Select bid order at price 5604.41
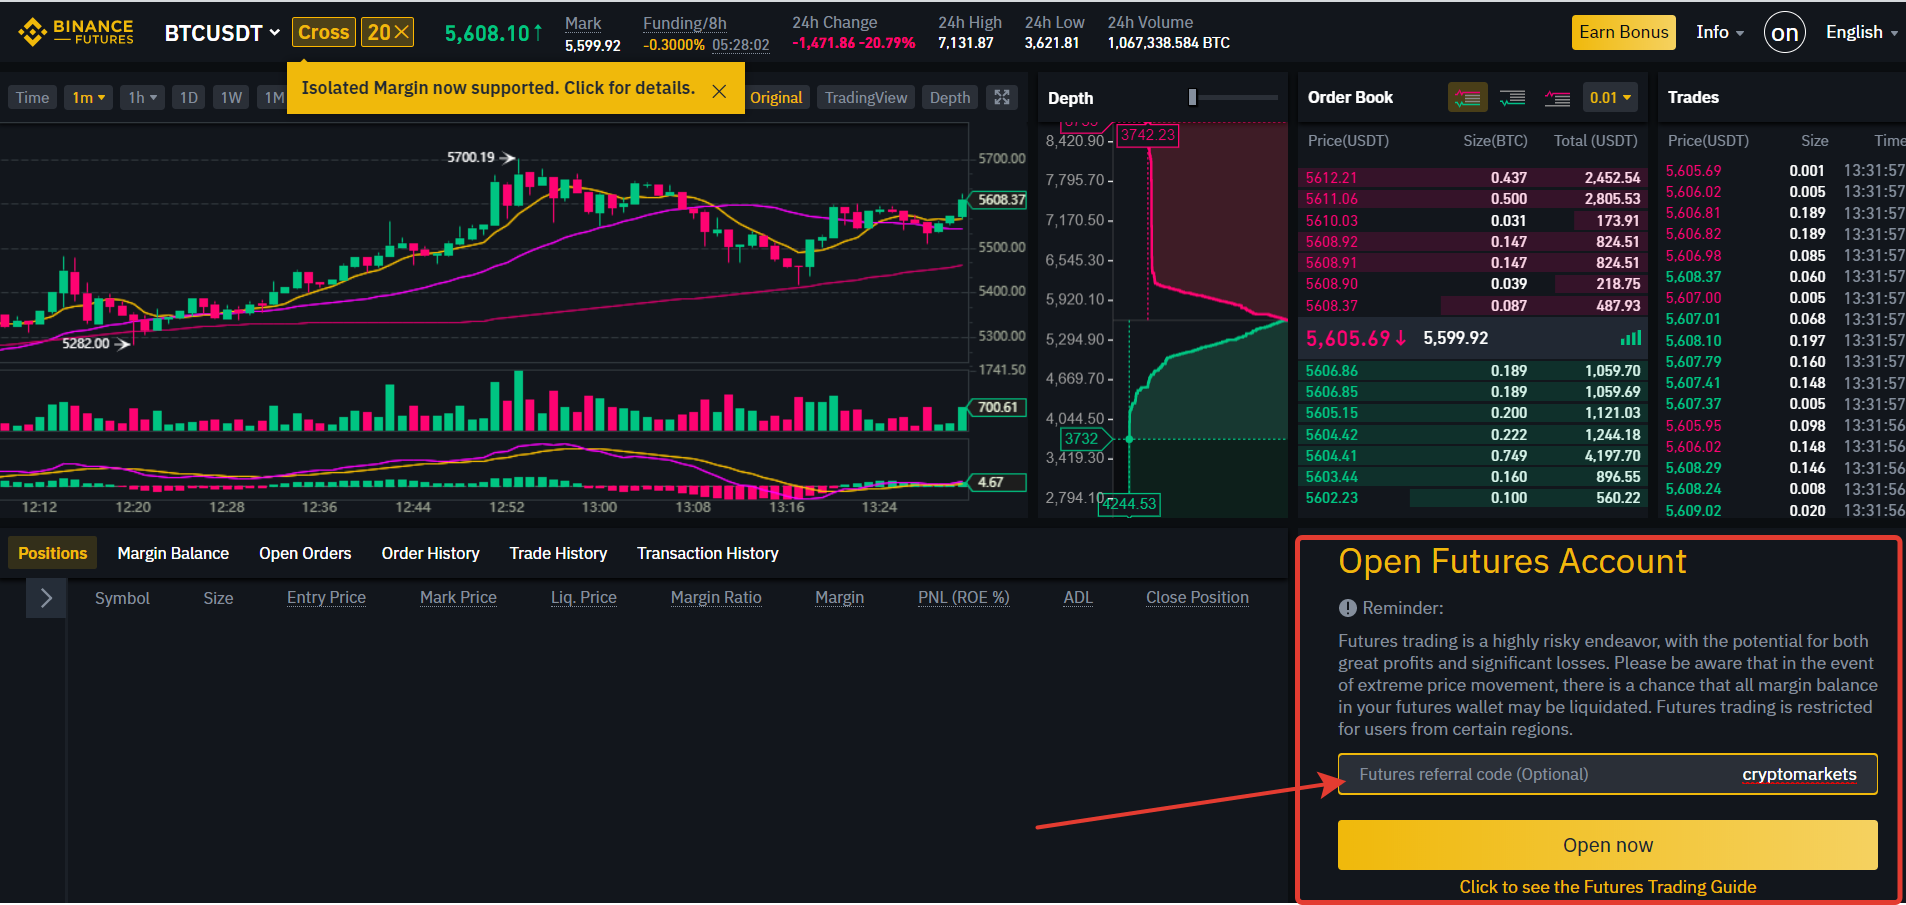1906x905 pixels. pos(1473,456)
